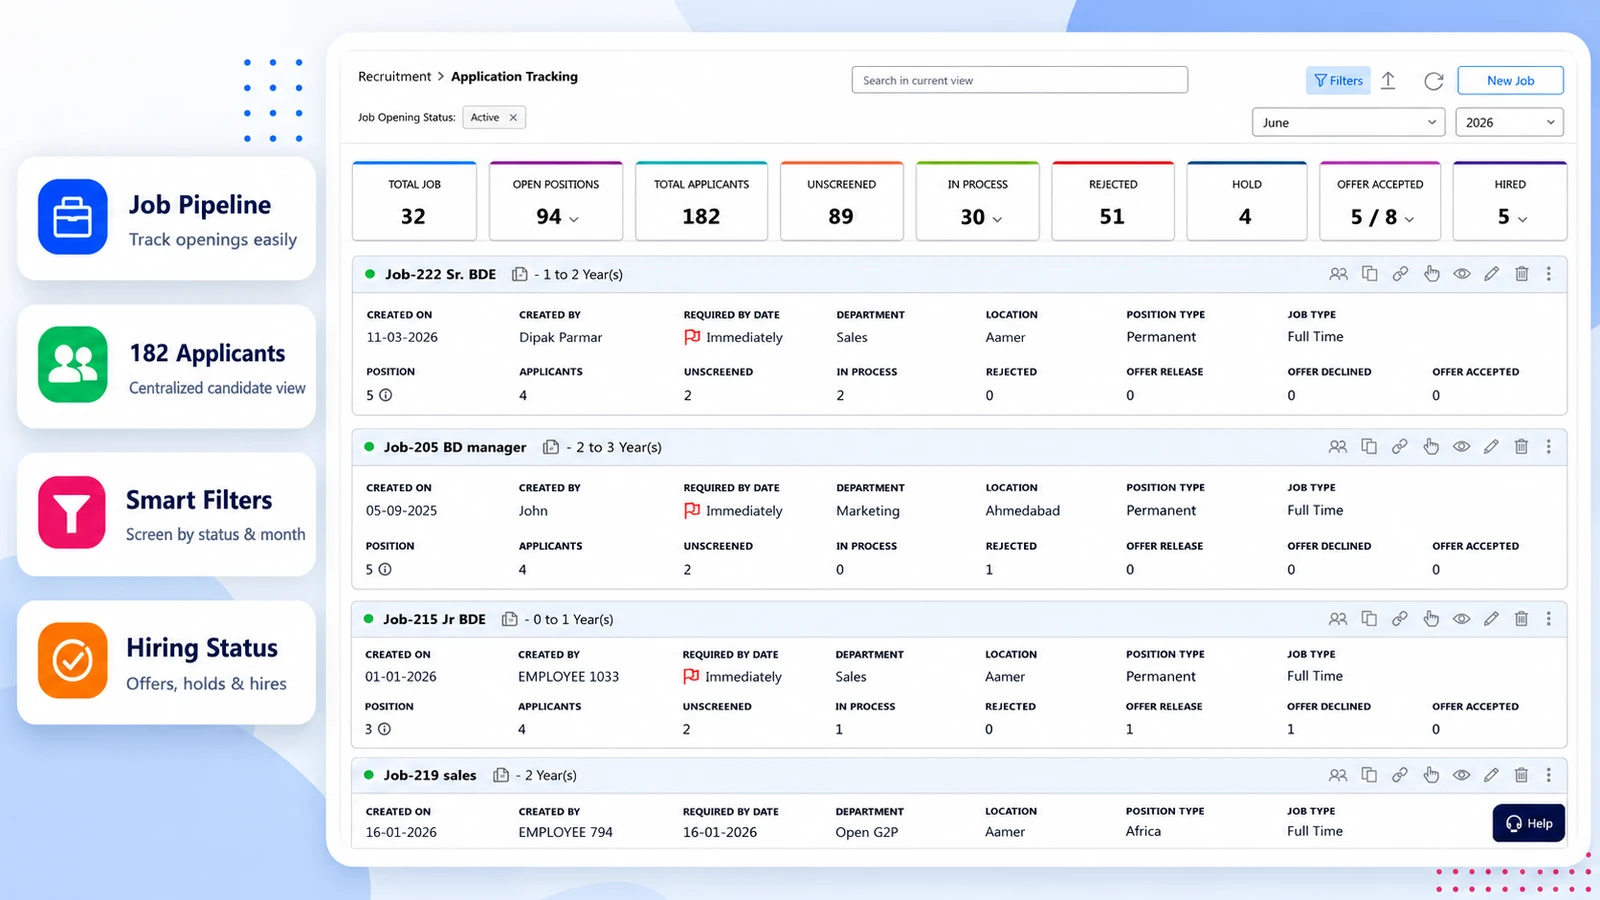Viewport: 1600px width, 900px height.
Task: Open more options menu for Job-222 Sr. BDE
Action: coord(1549,274)
